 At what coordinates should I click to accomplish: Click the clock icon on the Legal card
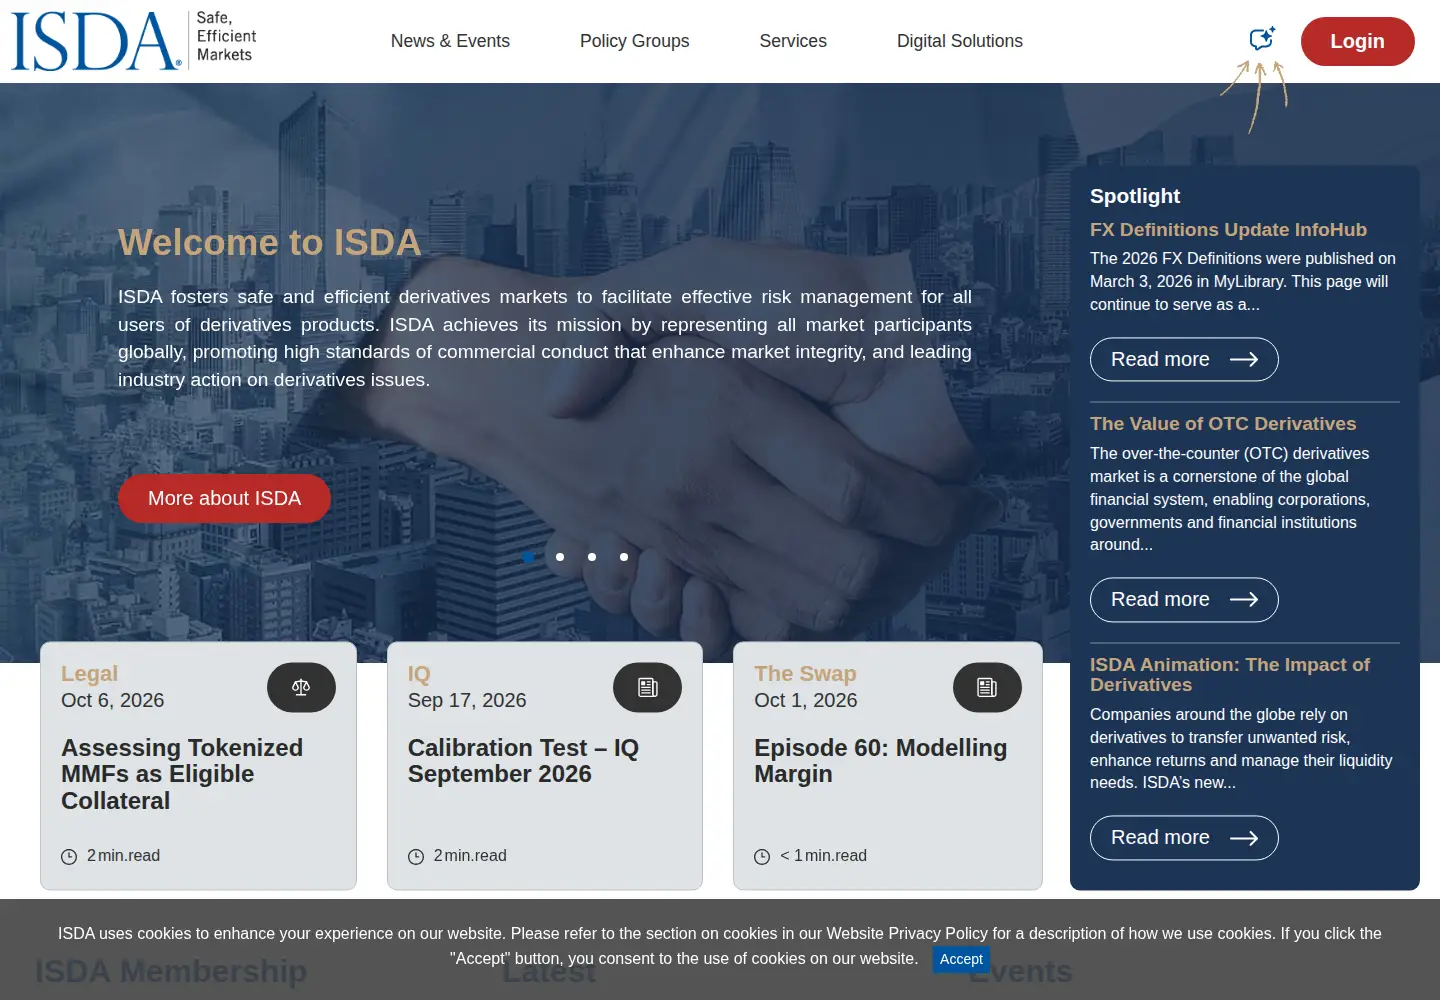[69, 857]
